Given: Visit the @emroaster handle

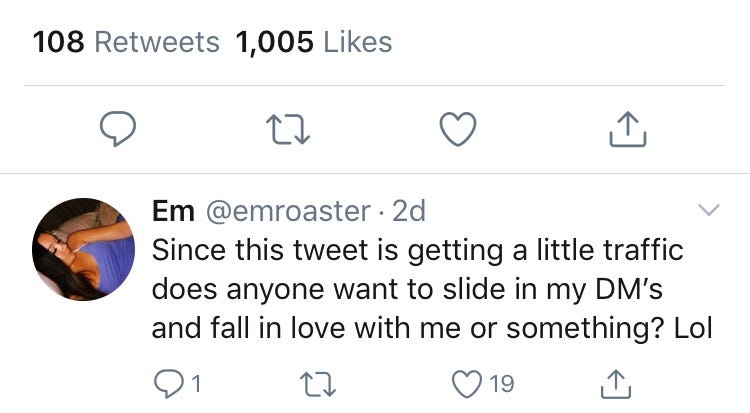Looking at the screenshot, I should [290, 211].
